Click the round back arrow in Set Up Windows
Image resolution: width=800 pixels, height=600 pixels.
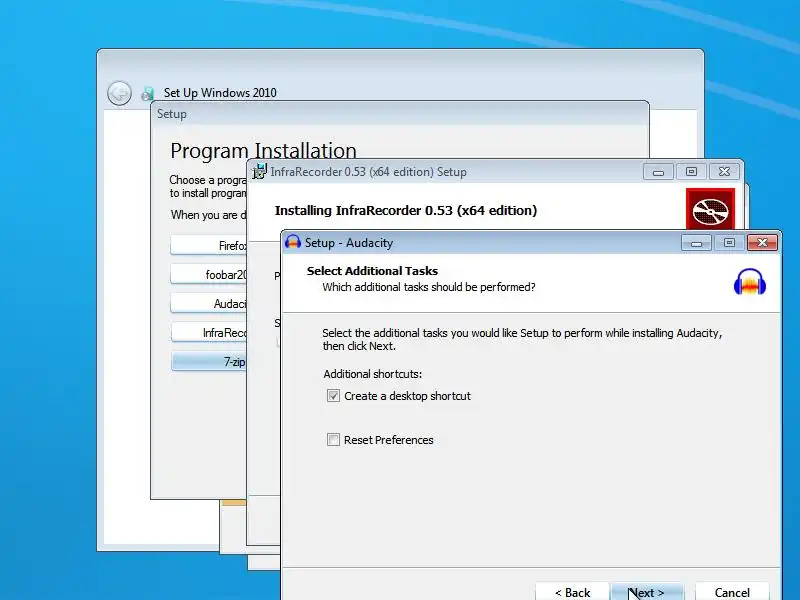click(x=119, y=93)
